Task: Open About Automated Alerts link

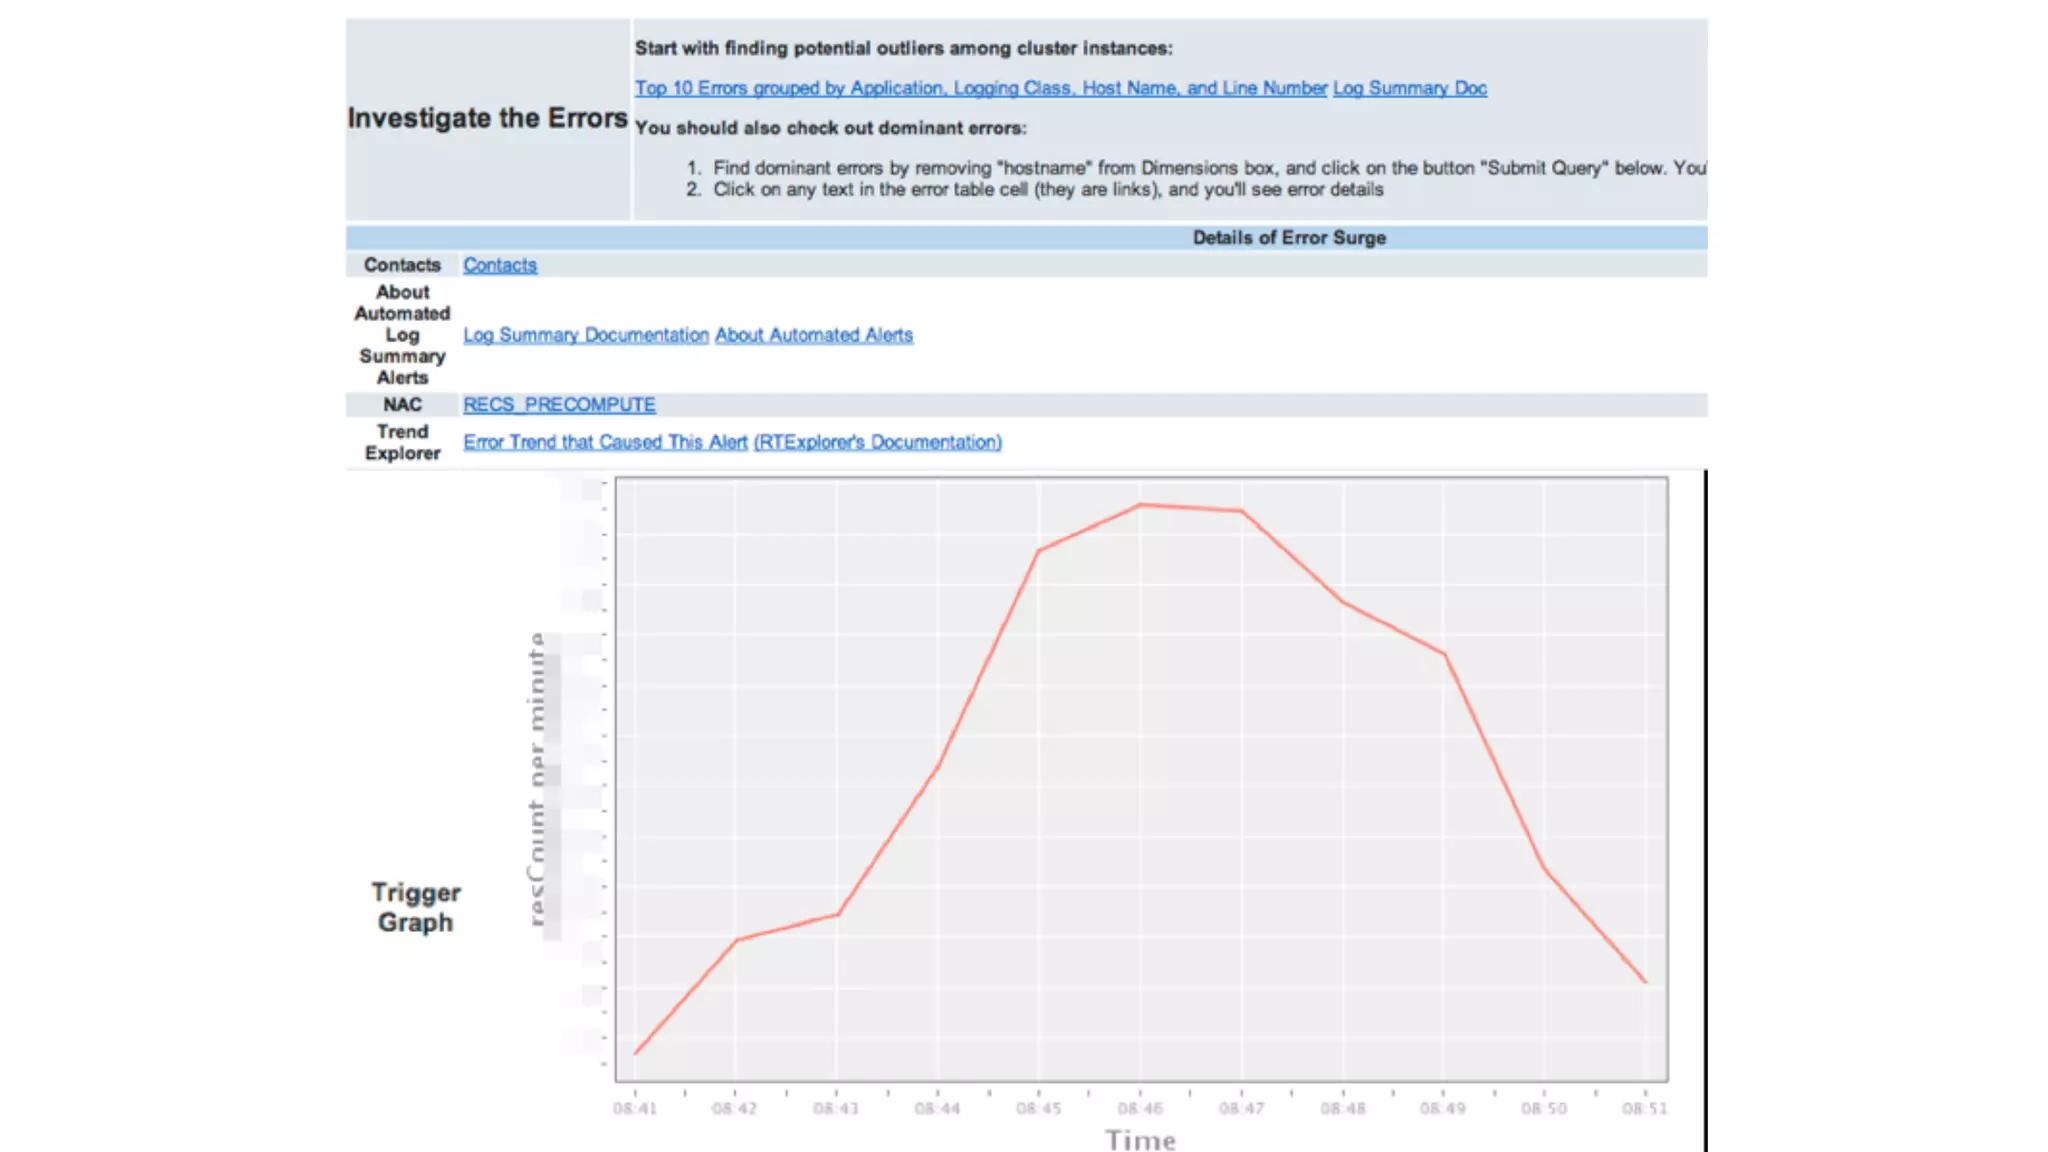Action: (813, 335)
